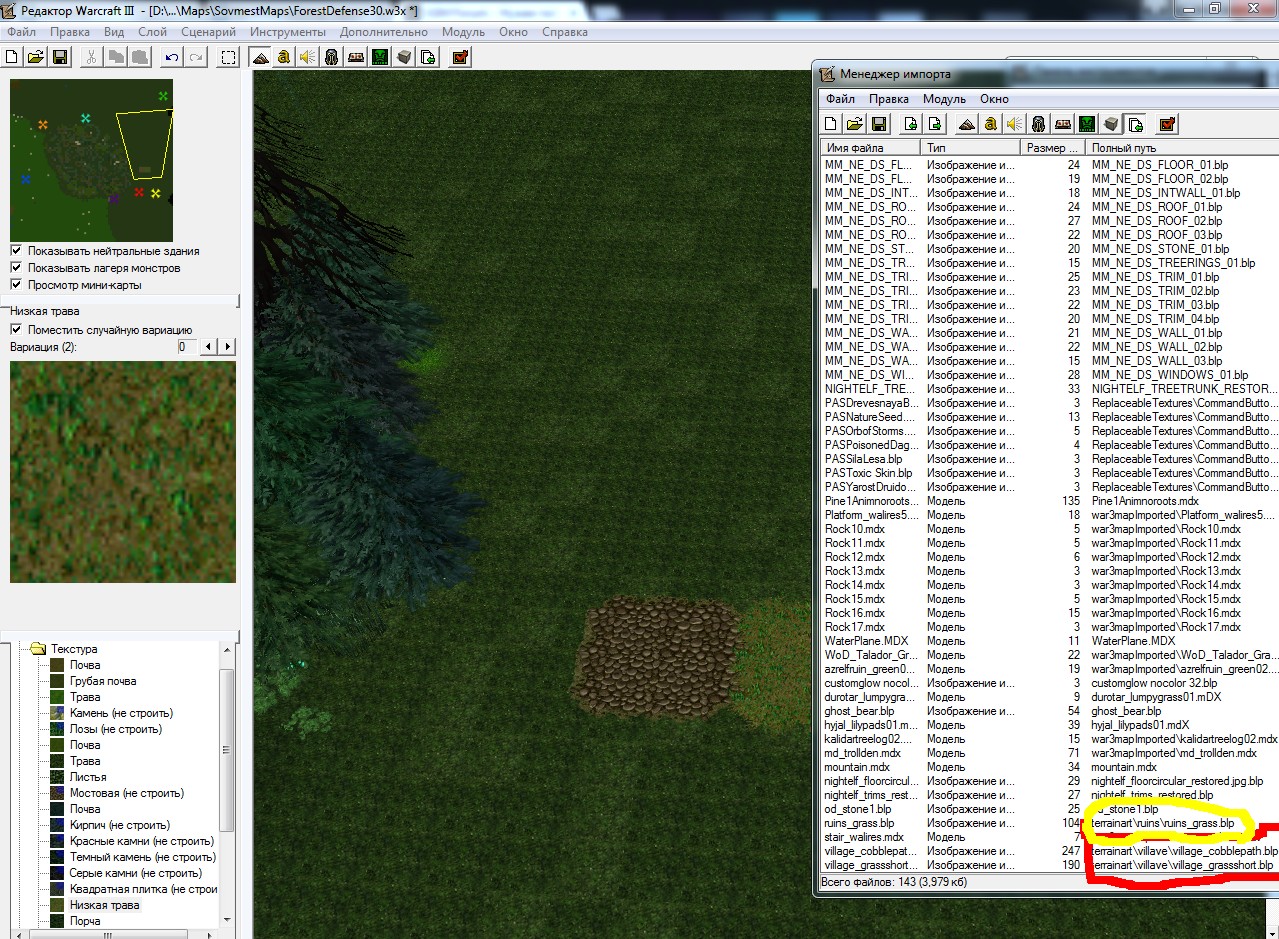
Task: Open Trigger Editor from Import Manager toolbar
Action: pyautogui.click(x=990, y=124)
